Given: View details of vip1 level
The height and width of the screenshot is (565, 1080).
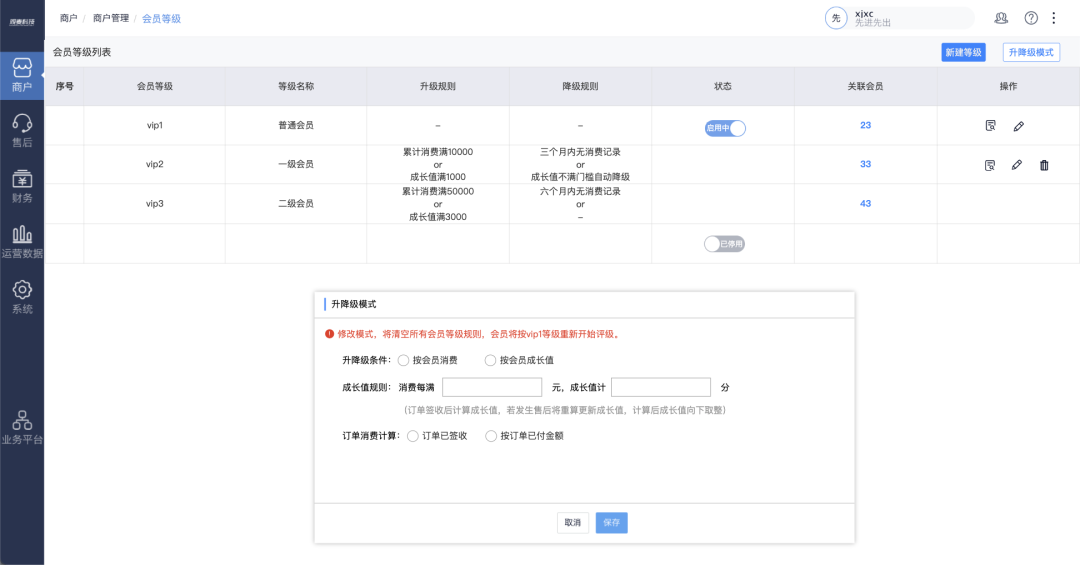Looking at the screenshot, I should [990, 125].
